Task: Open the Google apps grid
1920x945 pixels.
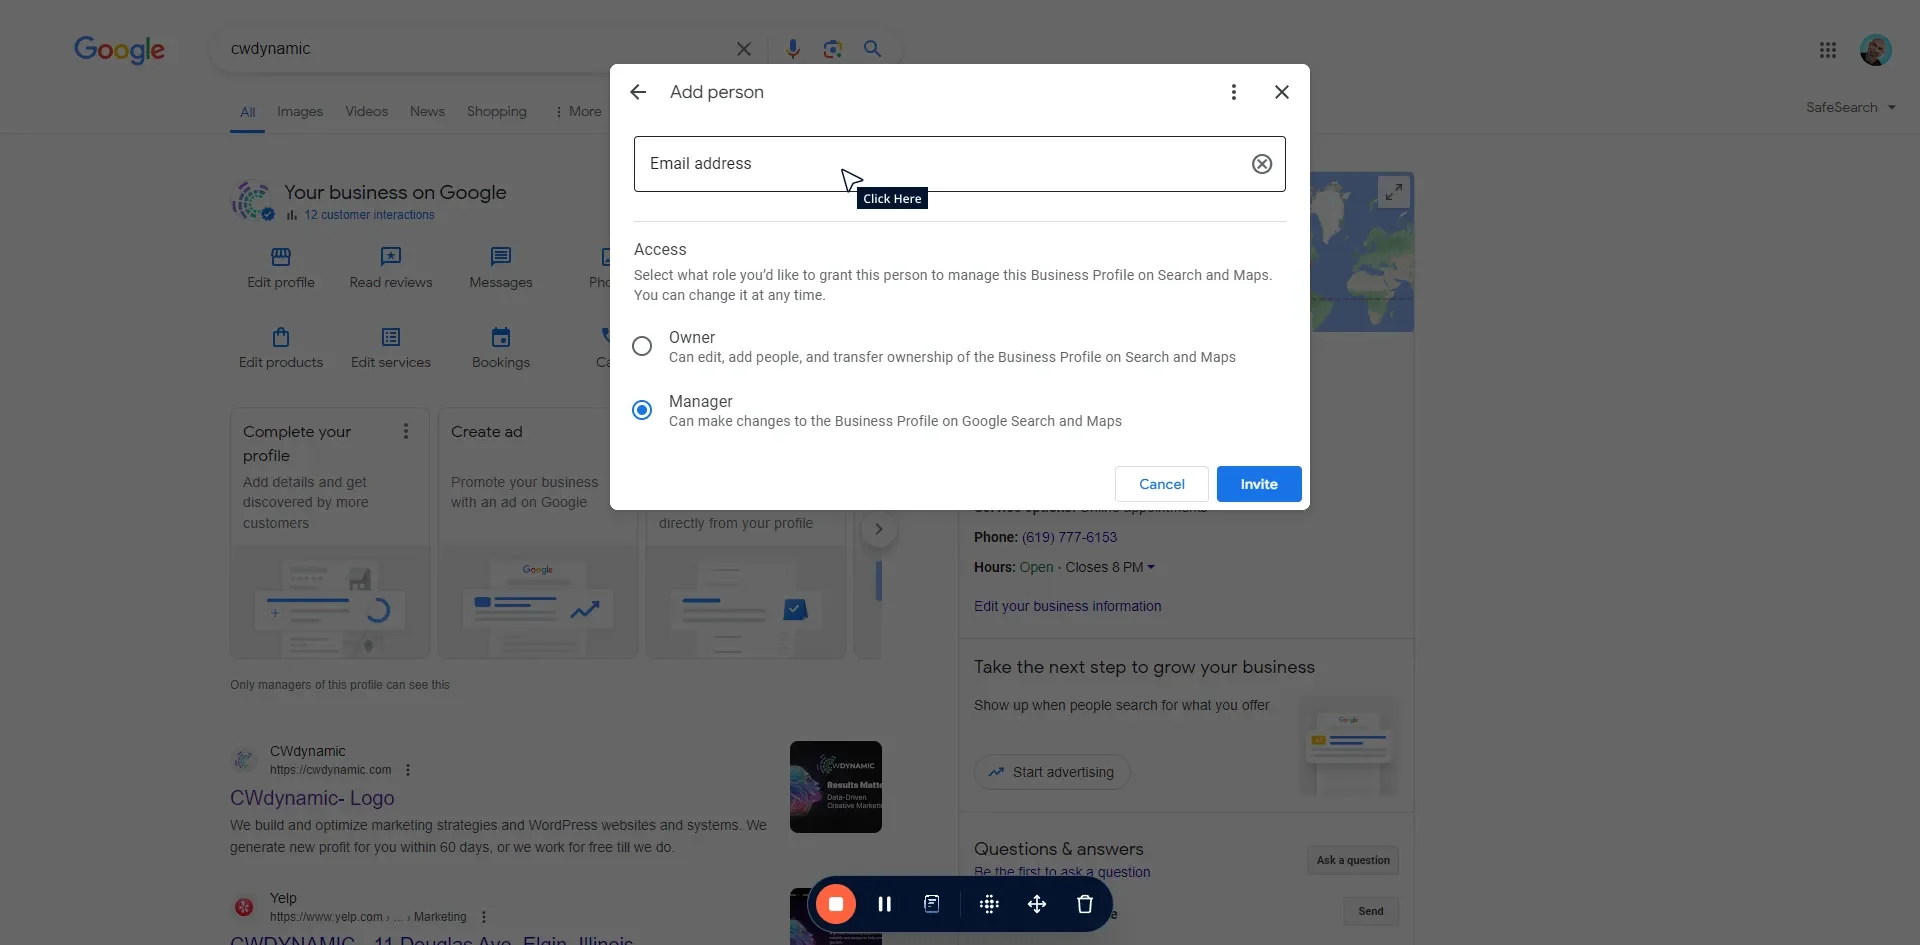Action: tap(1827, 50)
